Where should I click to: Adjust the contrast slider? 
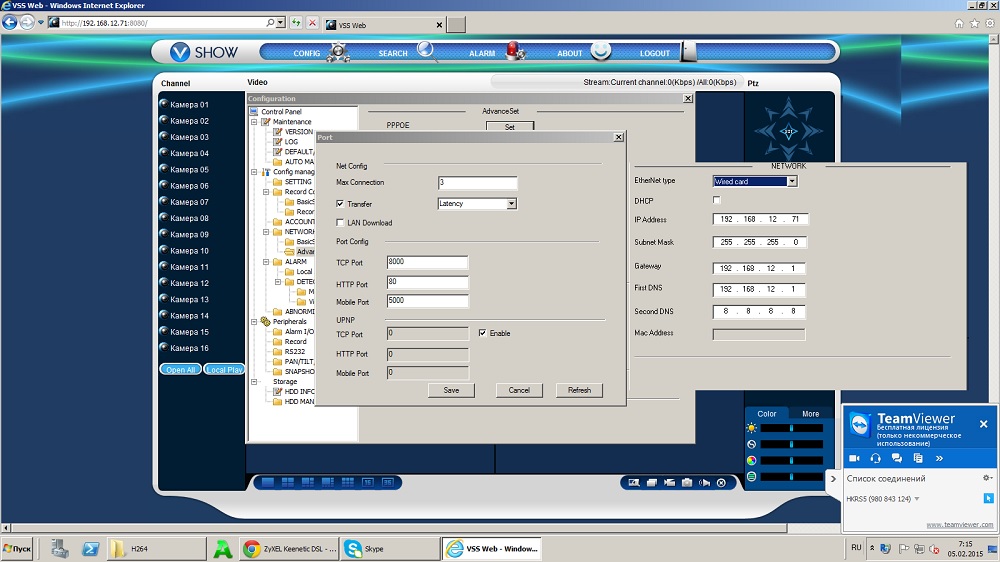coord(791,444)
